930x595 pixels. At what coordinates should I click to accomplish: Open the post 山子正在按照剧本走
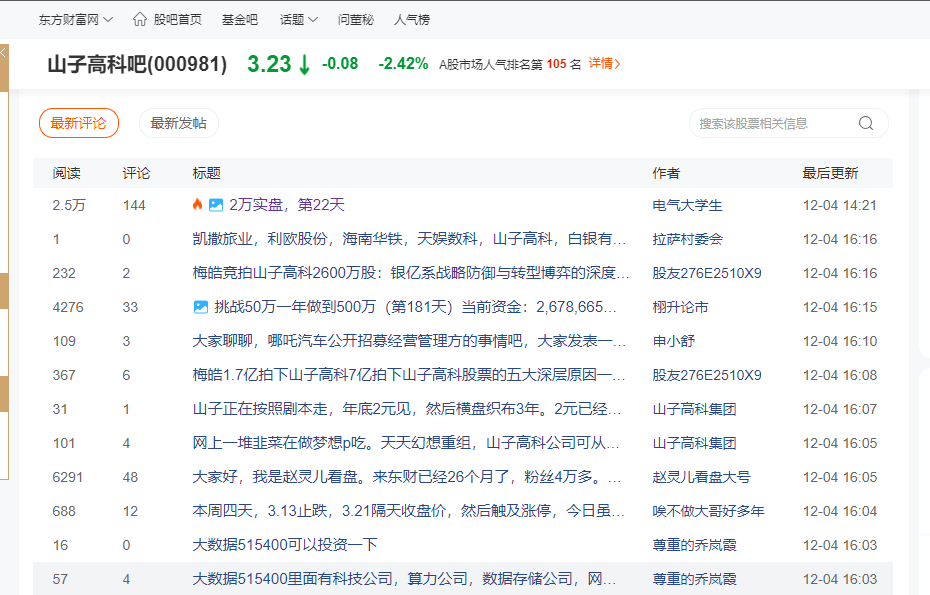pyautogui.click(x=407, y=409)
